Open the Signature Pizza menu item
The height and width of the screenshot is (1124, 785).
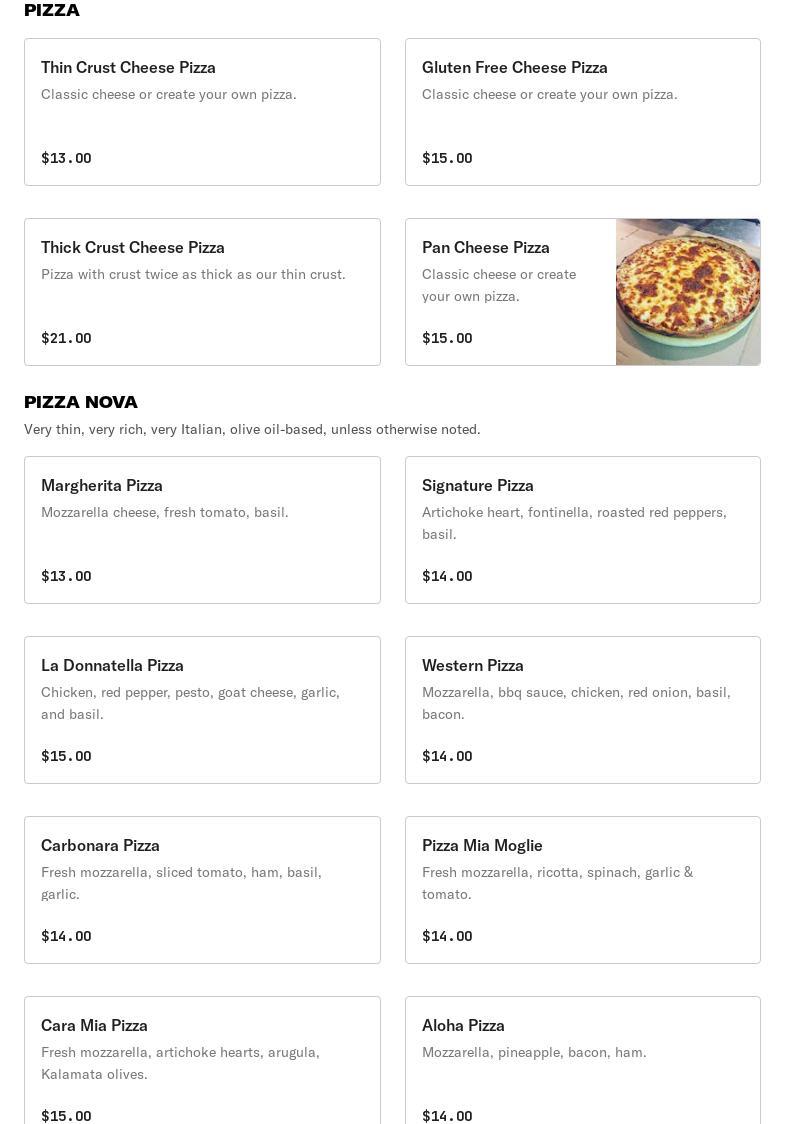(x=582, y=530)
